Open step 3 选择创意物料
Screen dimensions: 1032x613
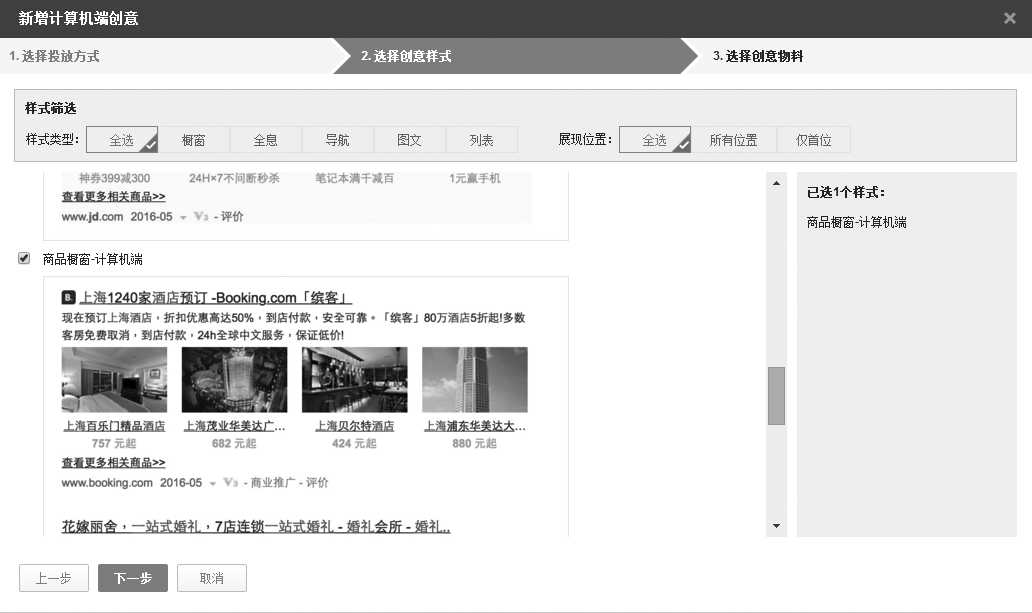(x=758, y=56)
